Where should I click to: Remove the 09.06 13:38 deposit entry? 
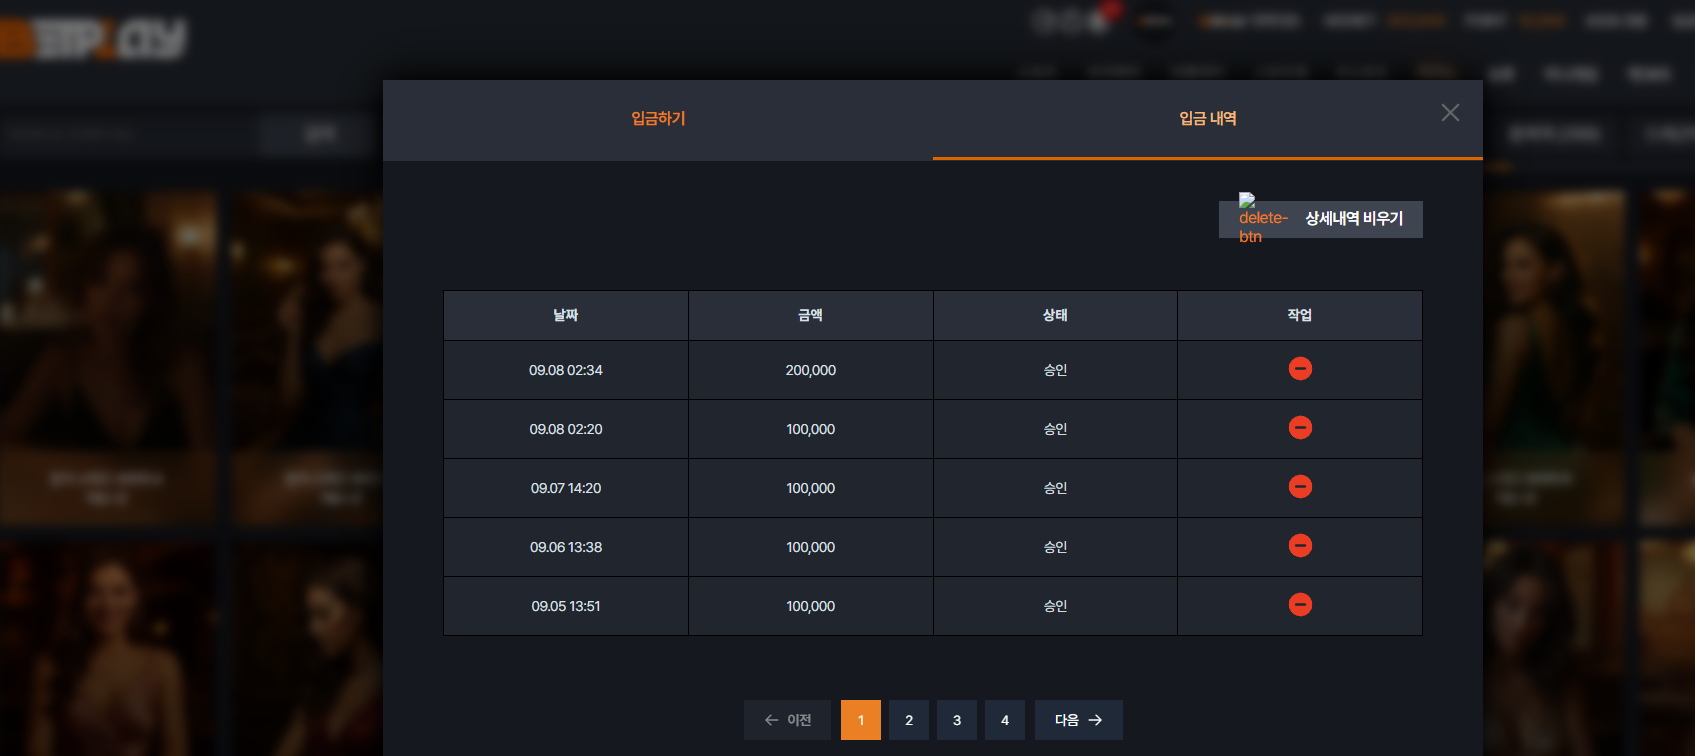[1300, 546]
